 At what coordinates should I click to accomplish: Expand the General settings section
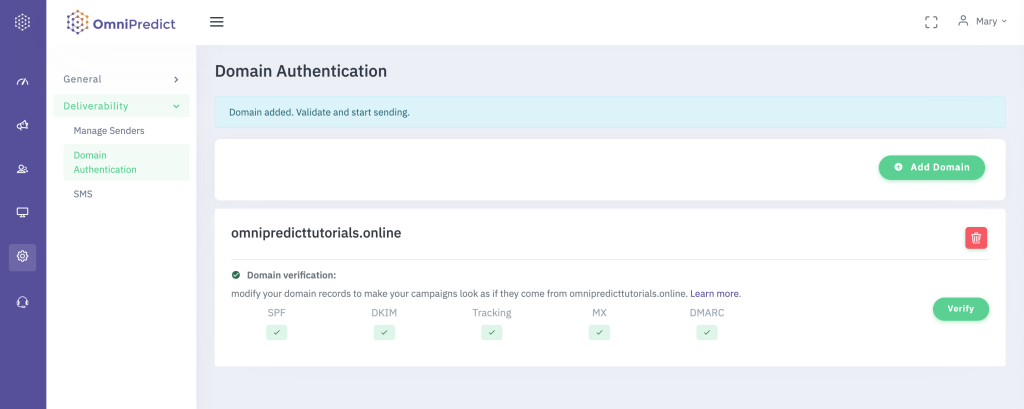point(121,79)
